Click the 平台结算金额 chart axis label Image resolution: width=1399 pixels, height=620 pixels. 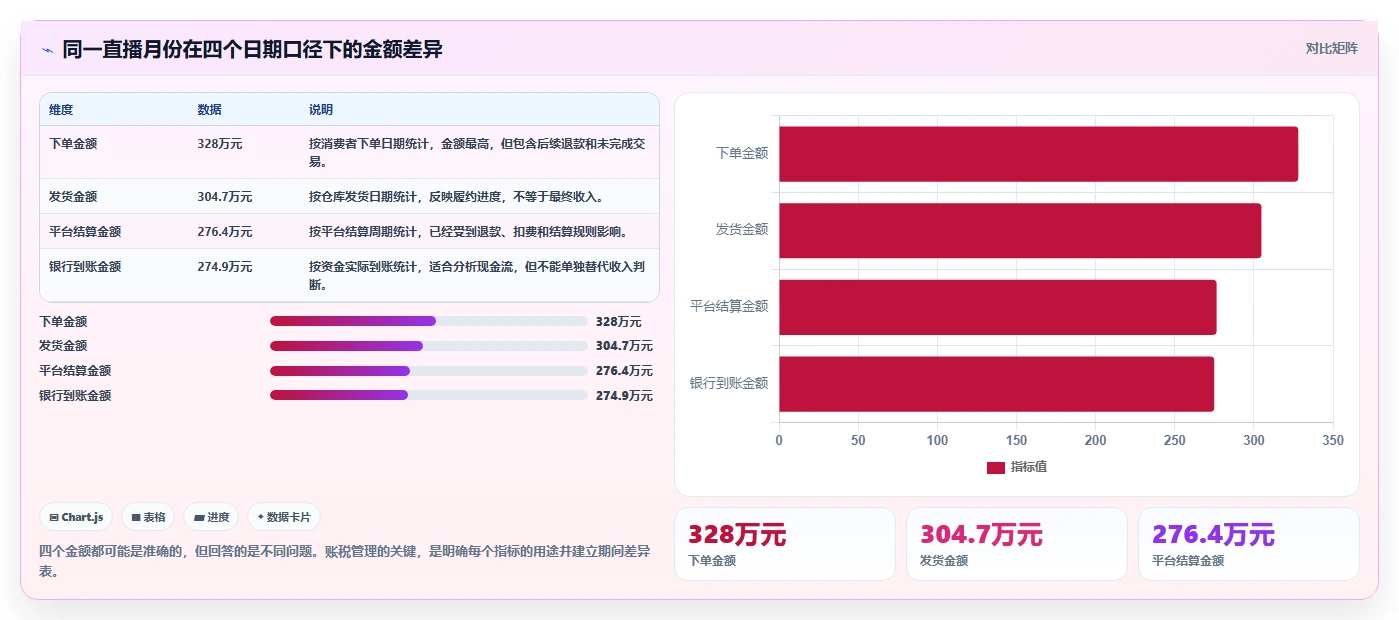pyautogui.click(x=729, y=307)
